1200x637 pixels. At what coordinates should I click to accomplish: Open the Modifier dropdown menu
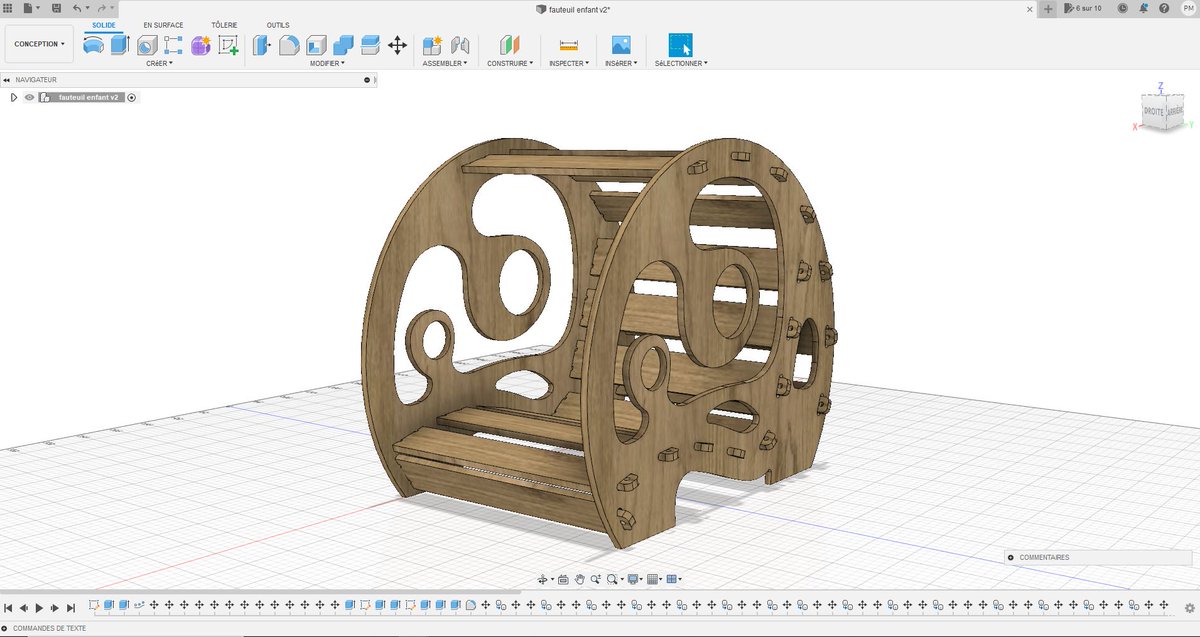tap(327, 63)
